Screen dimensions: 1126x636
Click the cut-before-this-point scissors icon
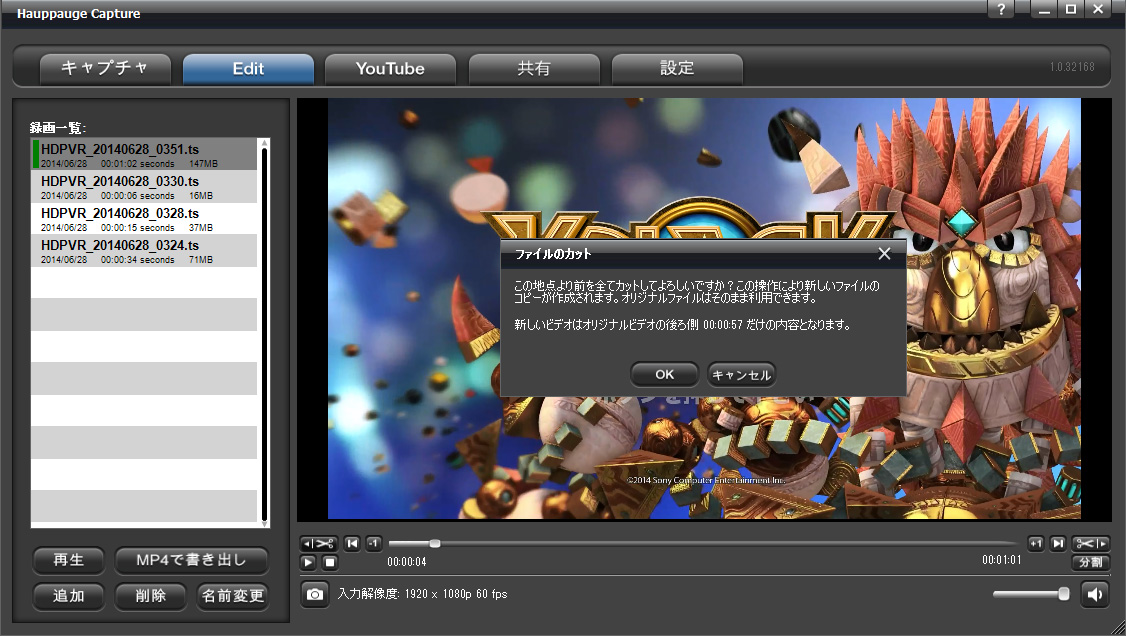318,543
